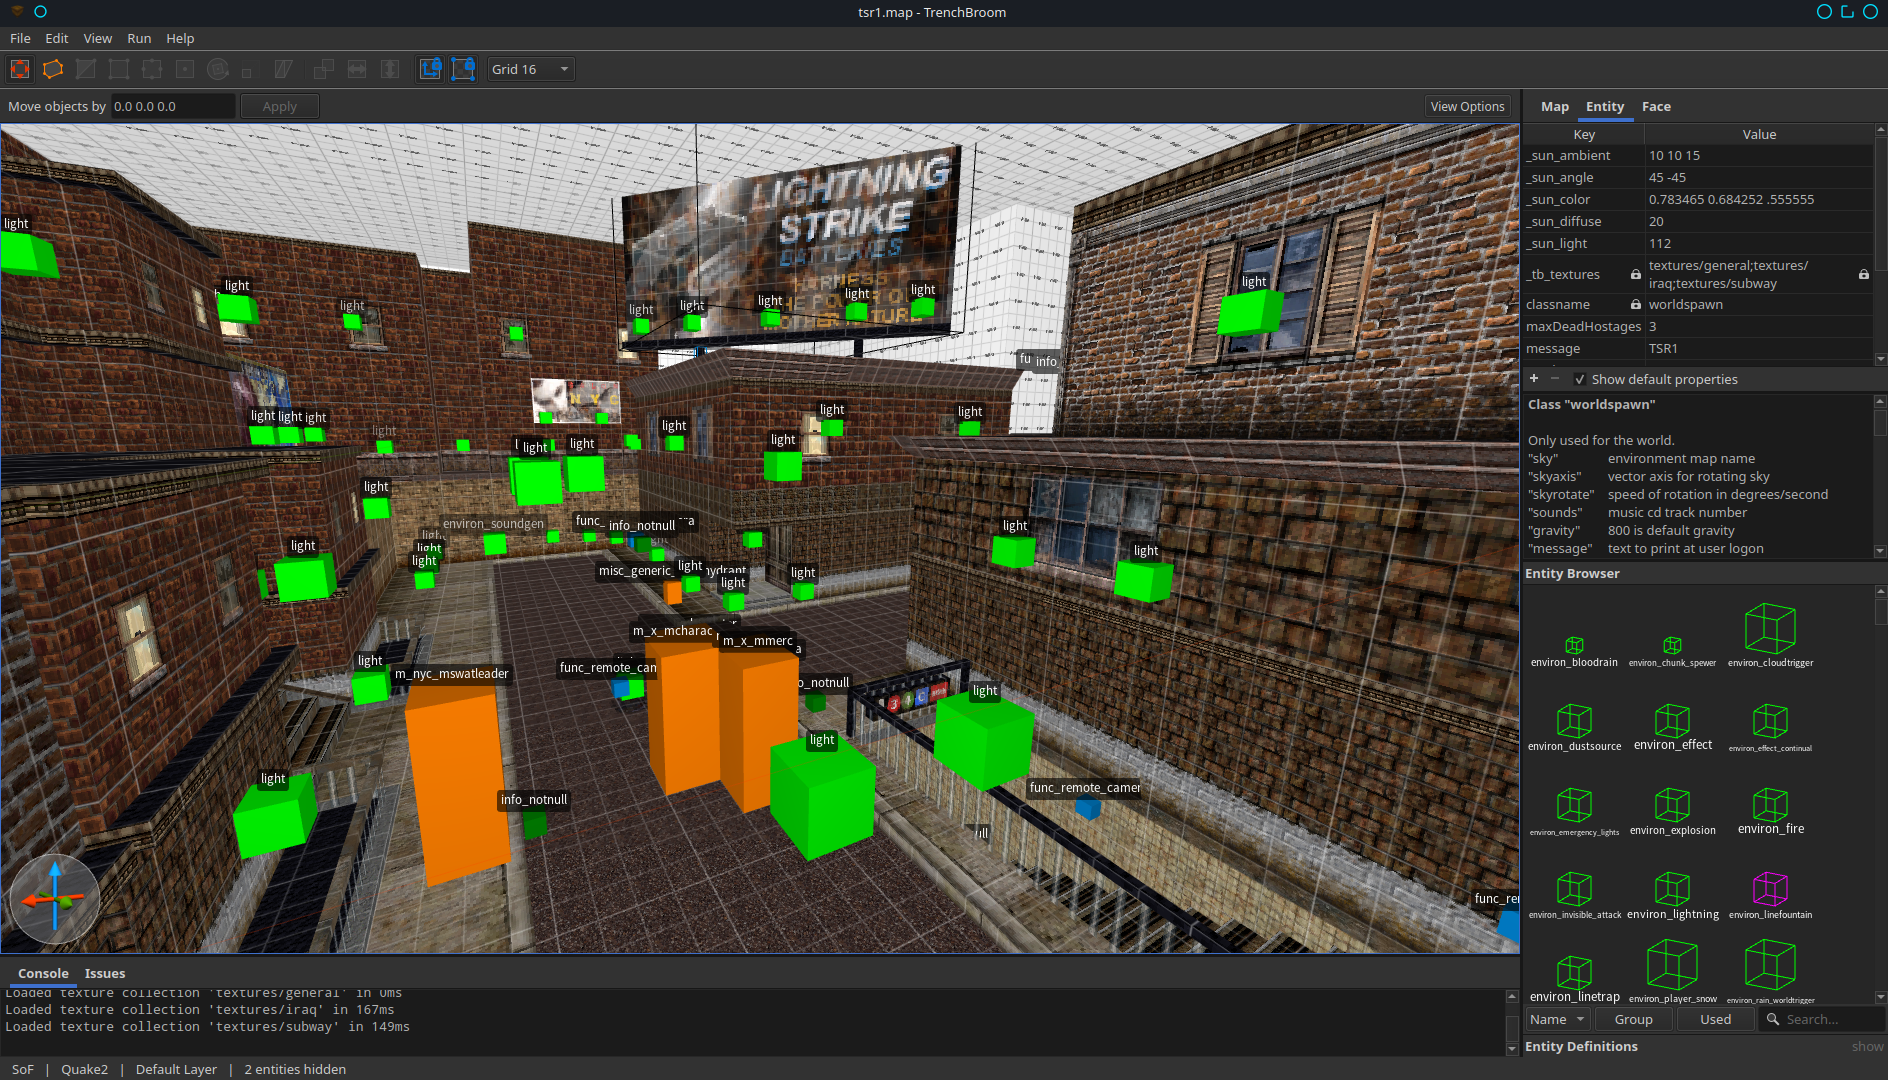This screenshot has height=1080, width=1888.
Task: Select the Rotate tool in toolbar
Action: [218, 69]
